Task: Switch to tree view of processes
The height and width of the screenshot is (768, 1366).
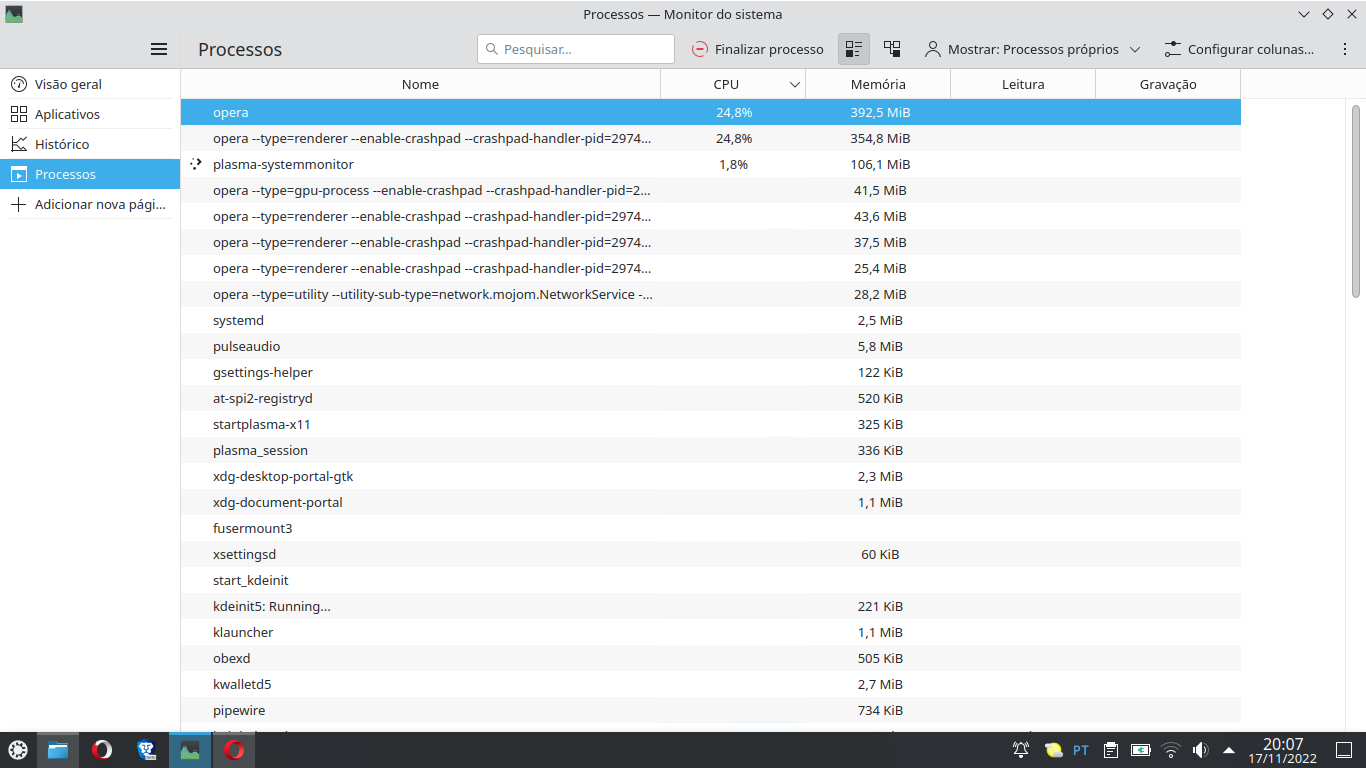Action: coord(892,49)
